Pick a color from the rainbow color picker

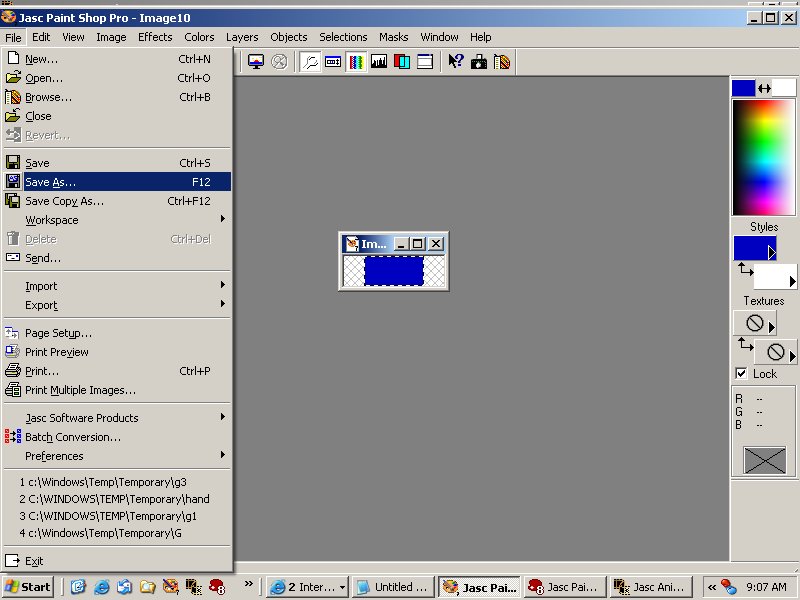pos(764,155)
